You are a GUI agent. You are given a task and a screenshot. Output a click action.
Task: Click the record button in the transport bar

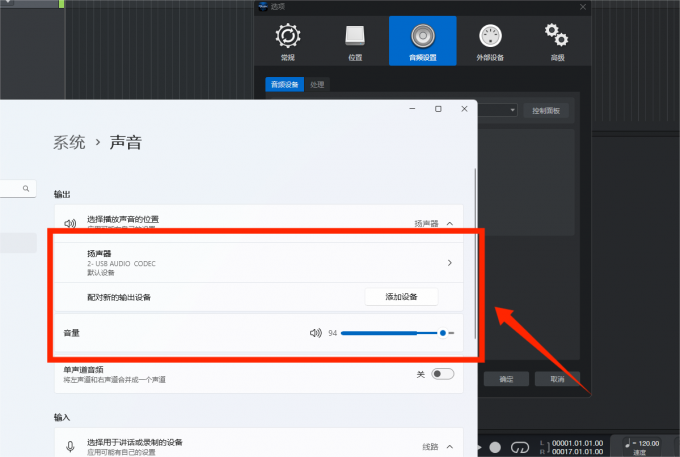tap(495, 447)
